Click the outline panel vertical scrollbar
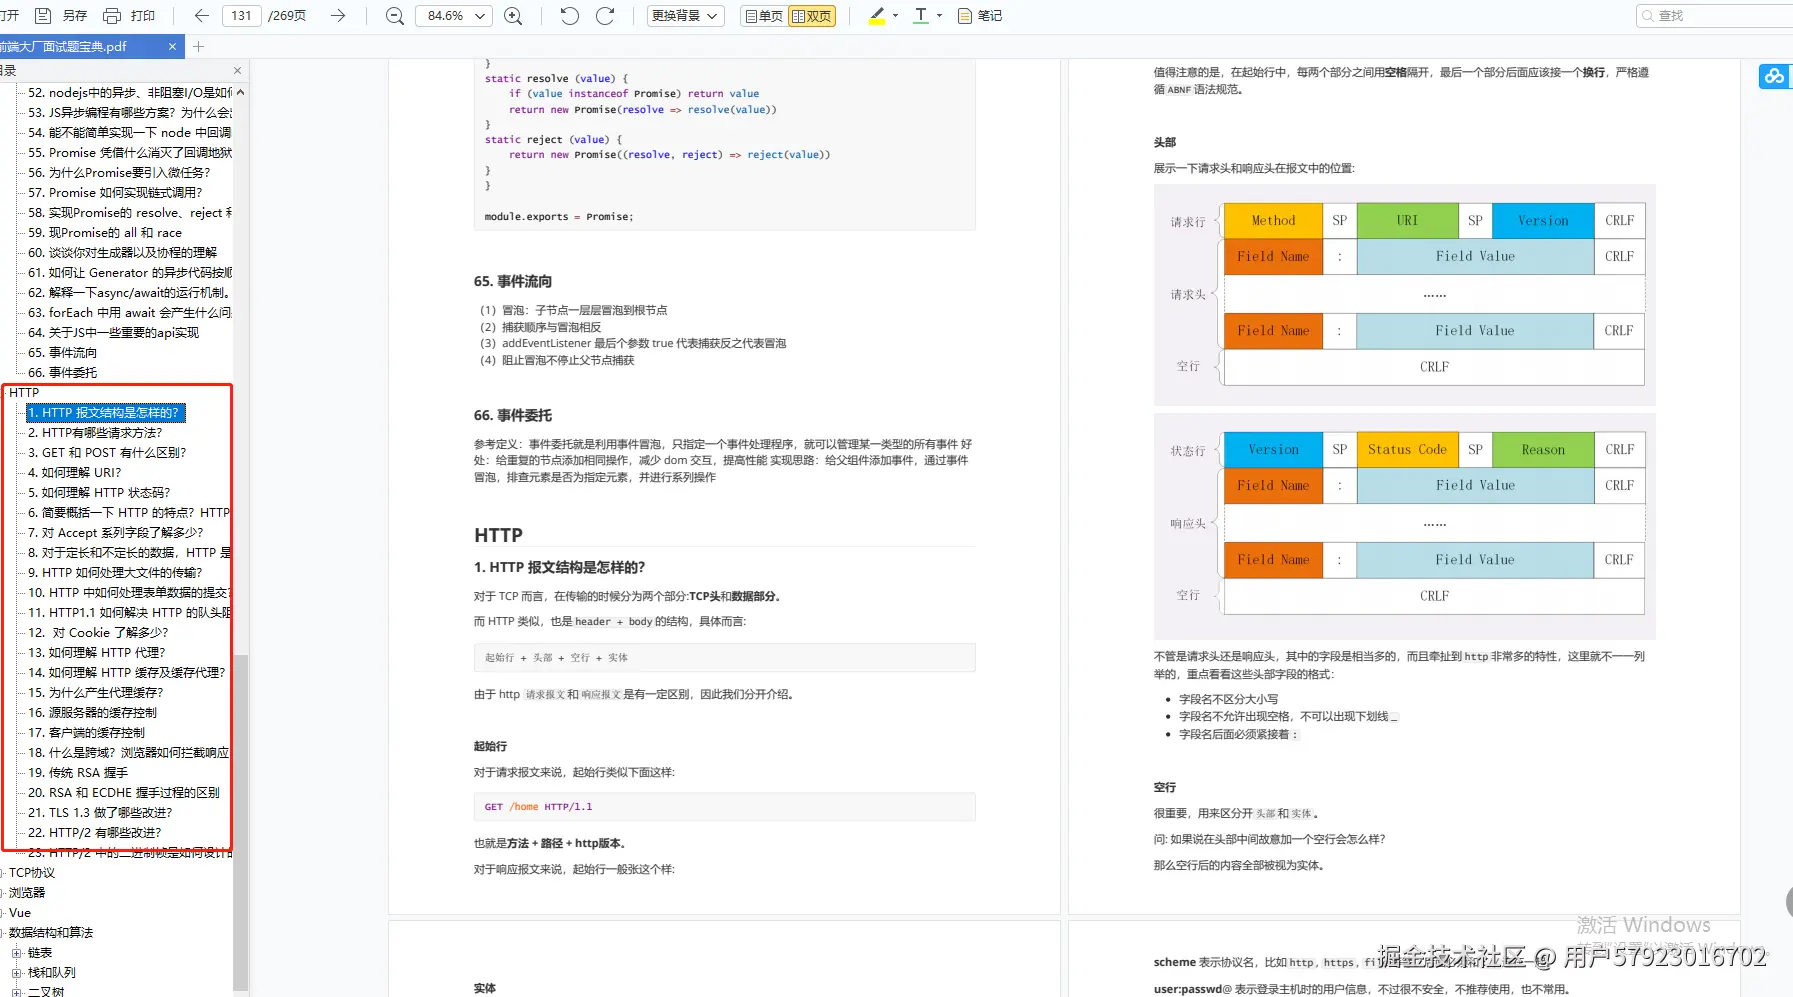The image size is (1793, 997). (240, 821)
